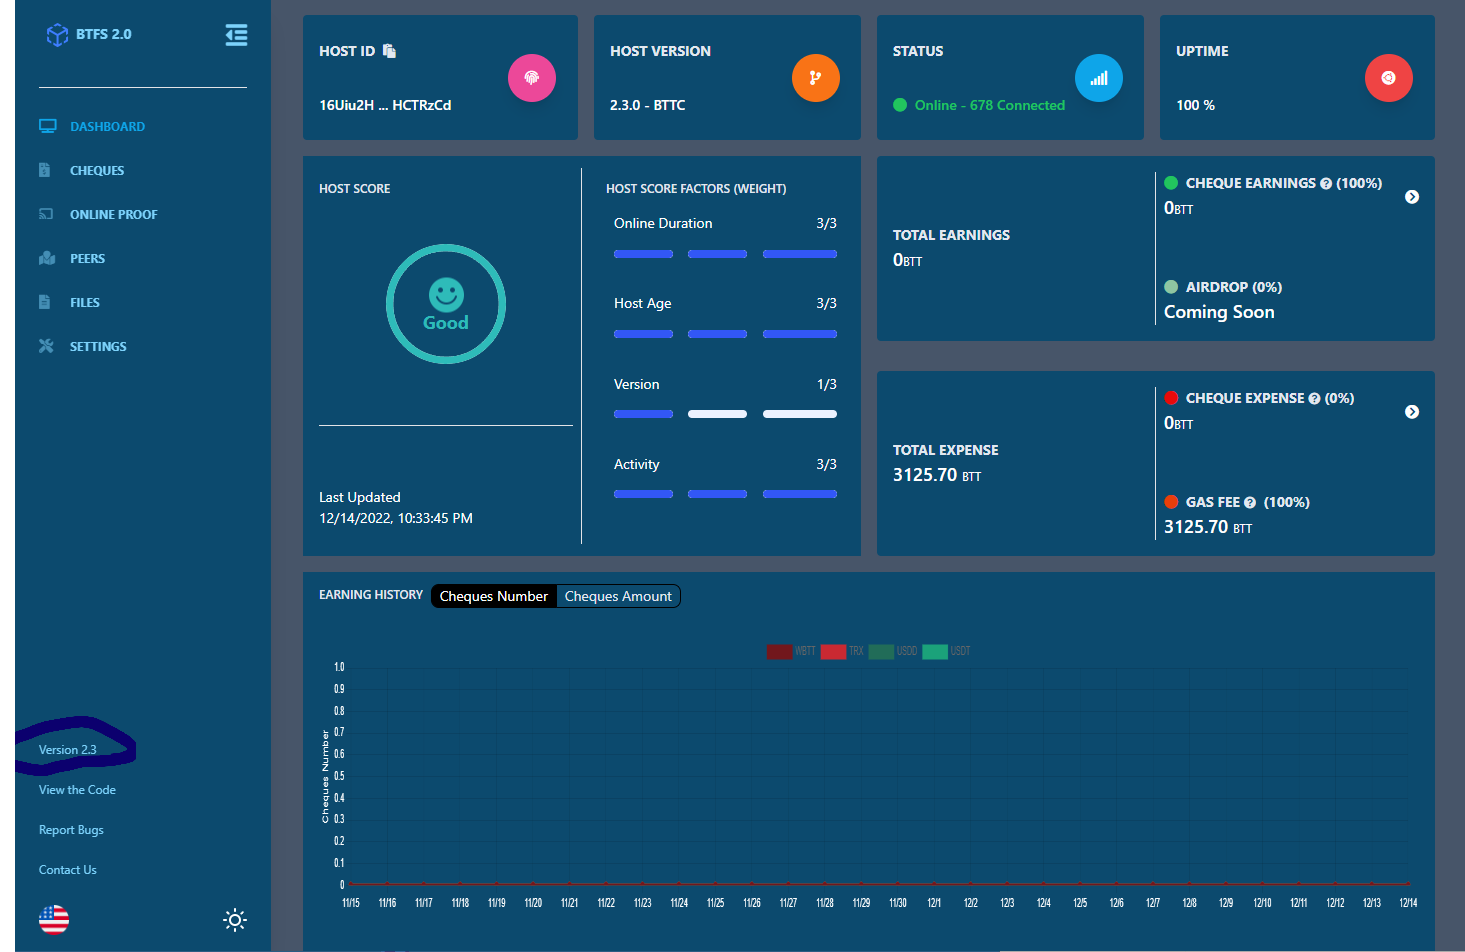Open Settings from the sidebar
This screenshot has height=952, width=1465.
click(x=98, y=346)
